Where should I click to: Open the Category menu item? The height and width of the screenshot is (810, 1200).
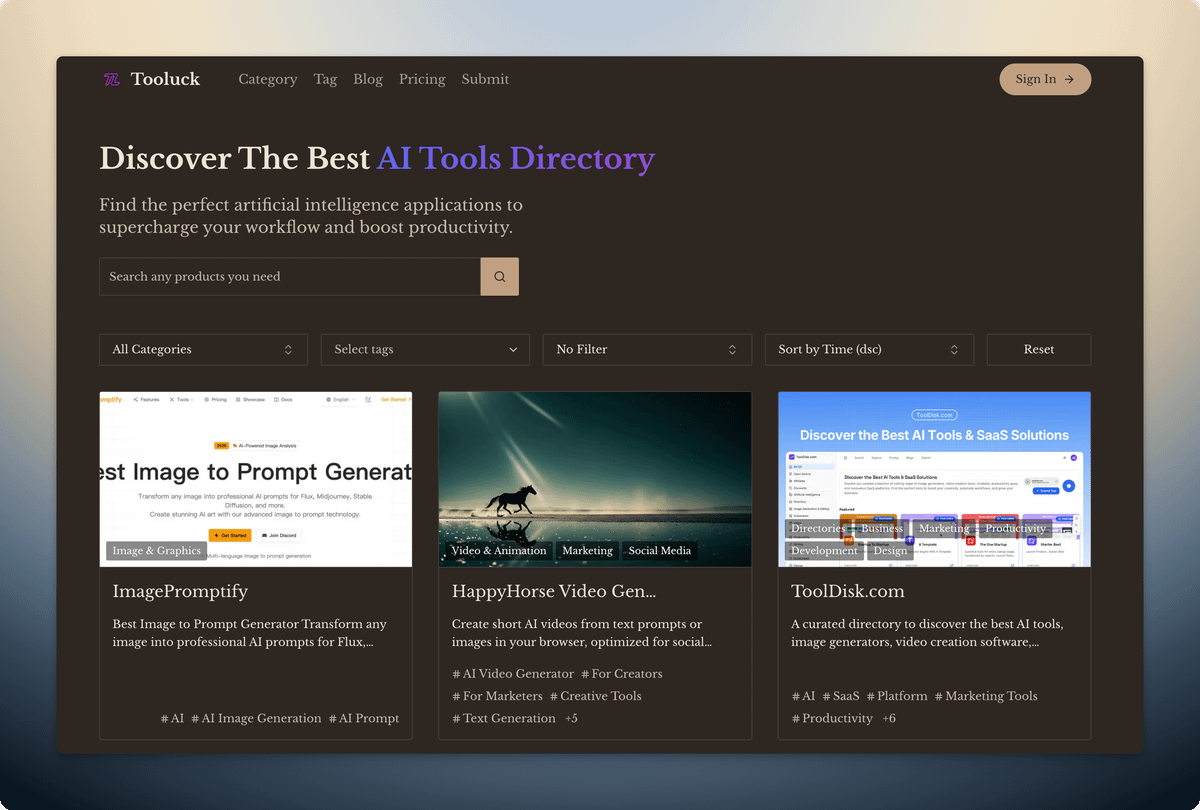coord(267,79)
